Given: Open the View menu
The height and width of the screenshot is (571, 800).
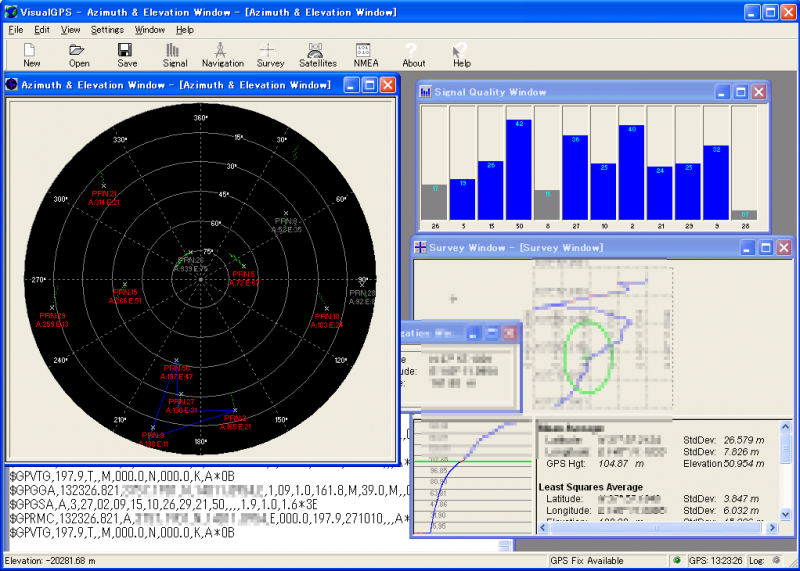Looking at the screenshot, I should pyautogui.click(x=71, y=30).
